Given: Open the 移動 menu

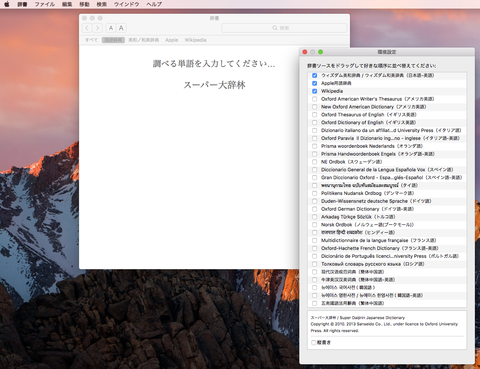Looking at the screenshot, I should (84, 4).
